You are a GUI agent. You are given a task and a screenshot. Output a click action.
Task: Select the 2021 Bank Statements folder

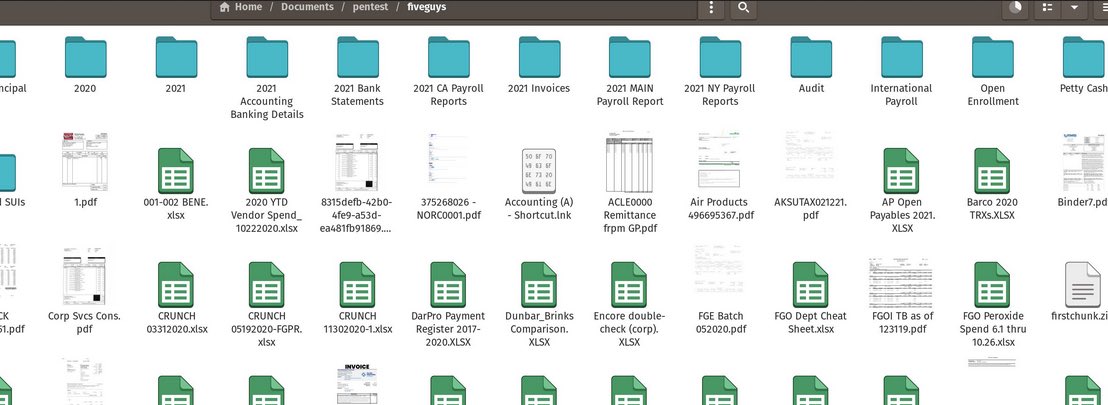pos(358,57)
